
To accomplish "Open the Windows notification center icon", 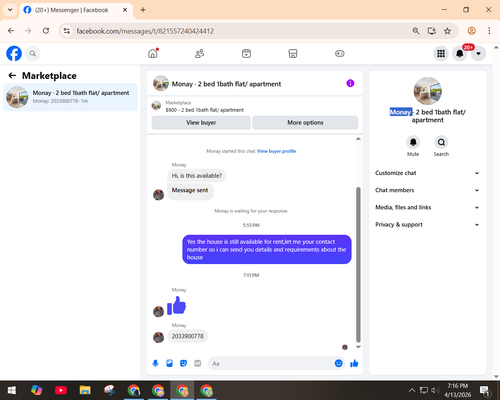I will tap(485, 390).
